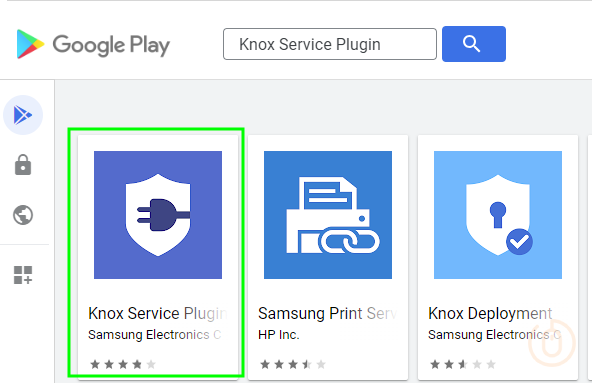This screenshot has width=592, height=383.
Task: Click Samsung Electronics under Knox Deployment
Action: click(495, 335)
